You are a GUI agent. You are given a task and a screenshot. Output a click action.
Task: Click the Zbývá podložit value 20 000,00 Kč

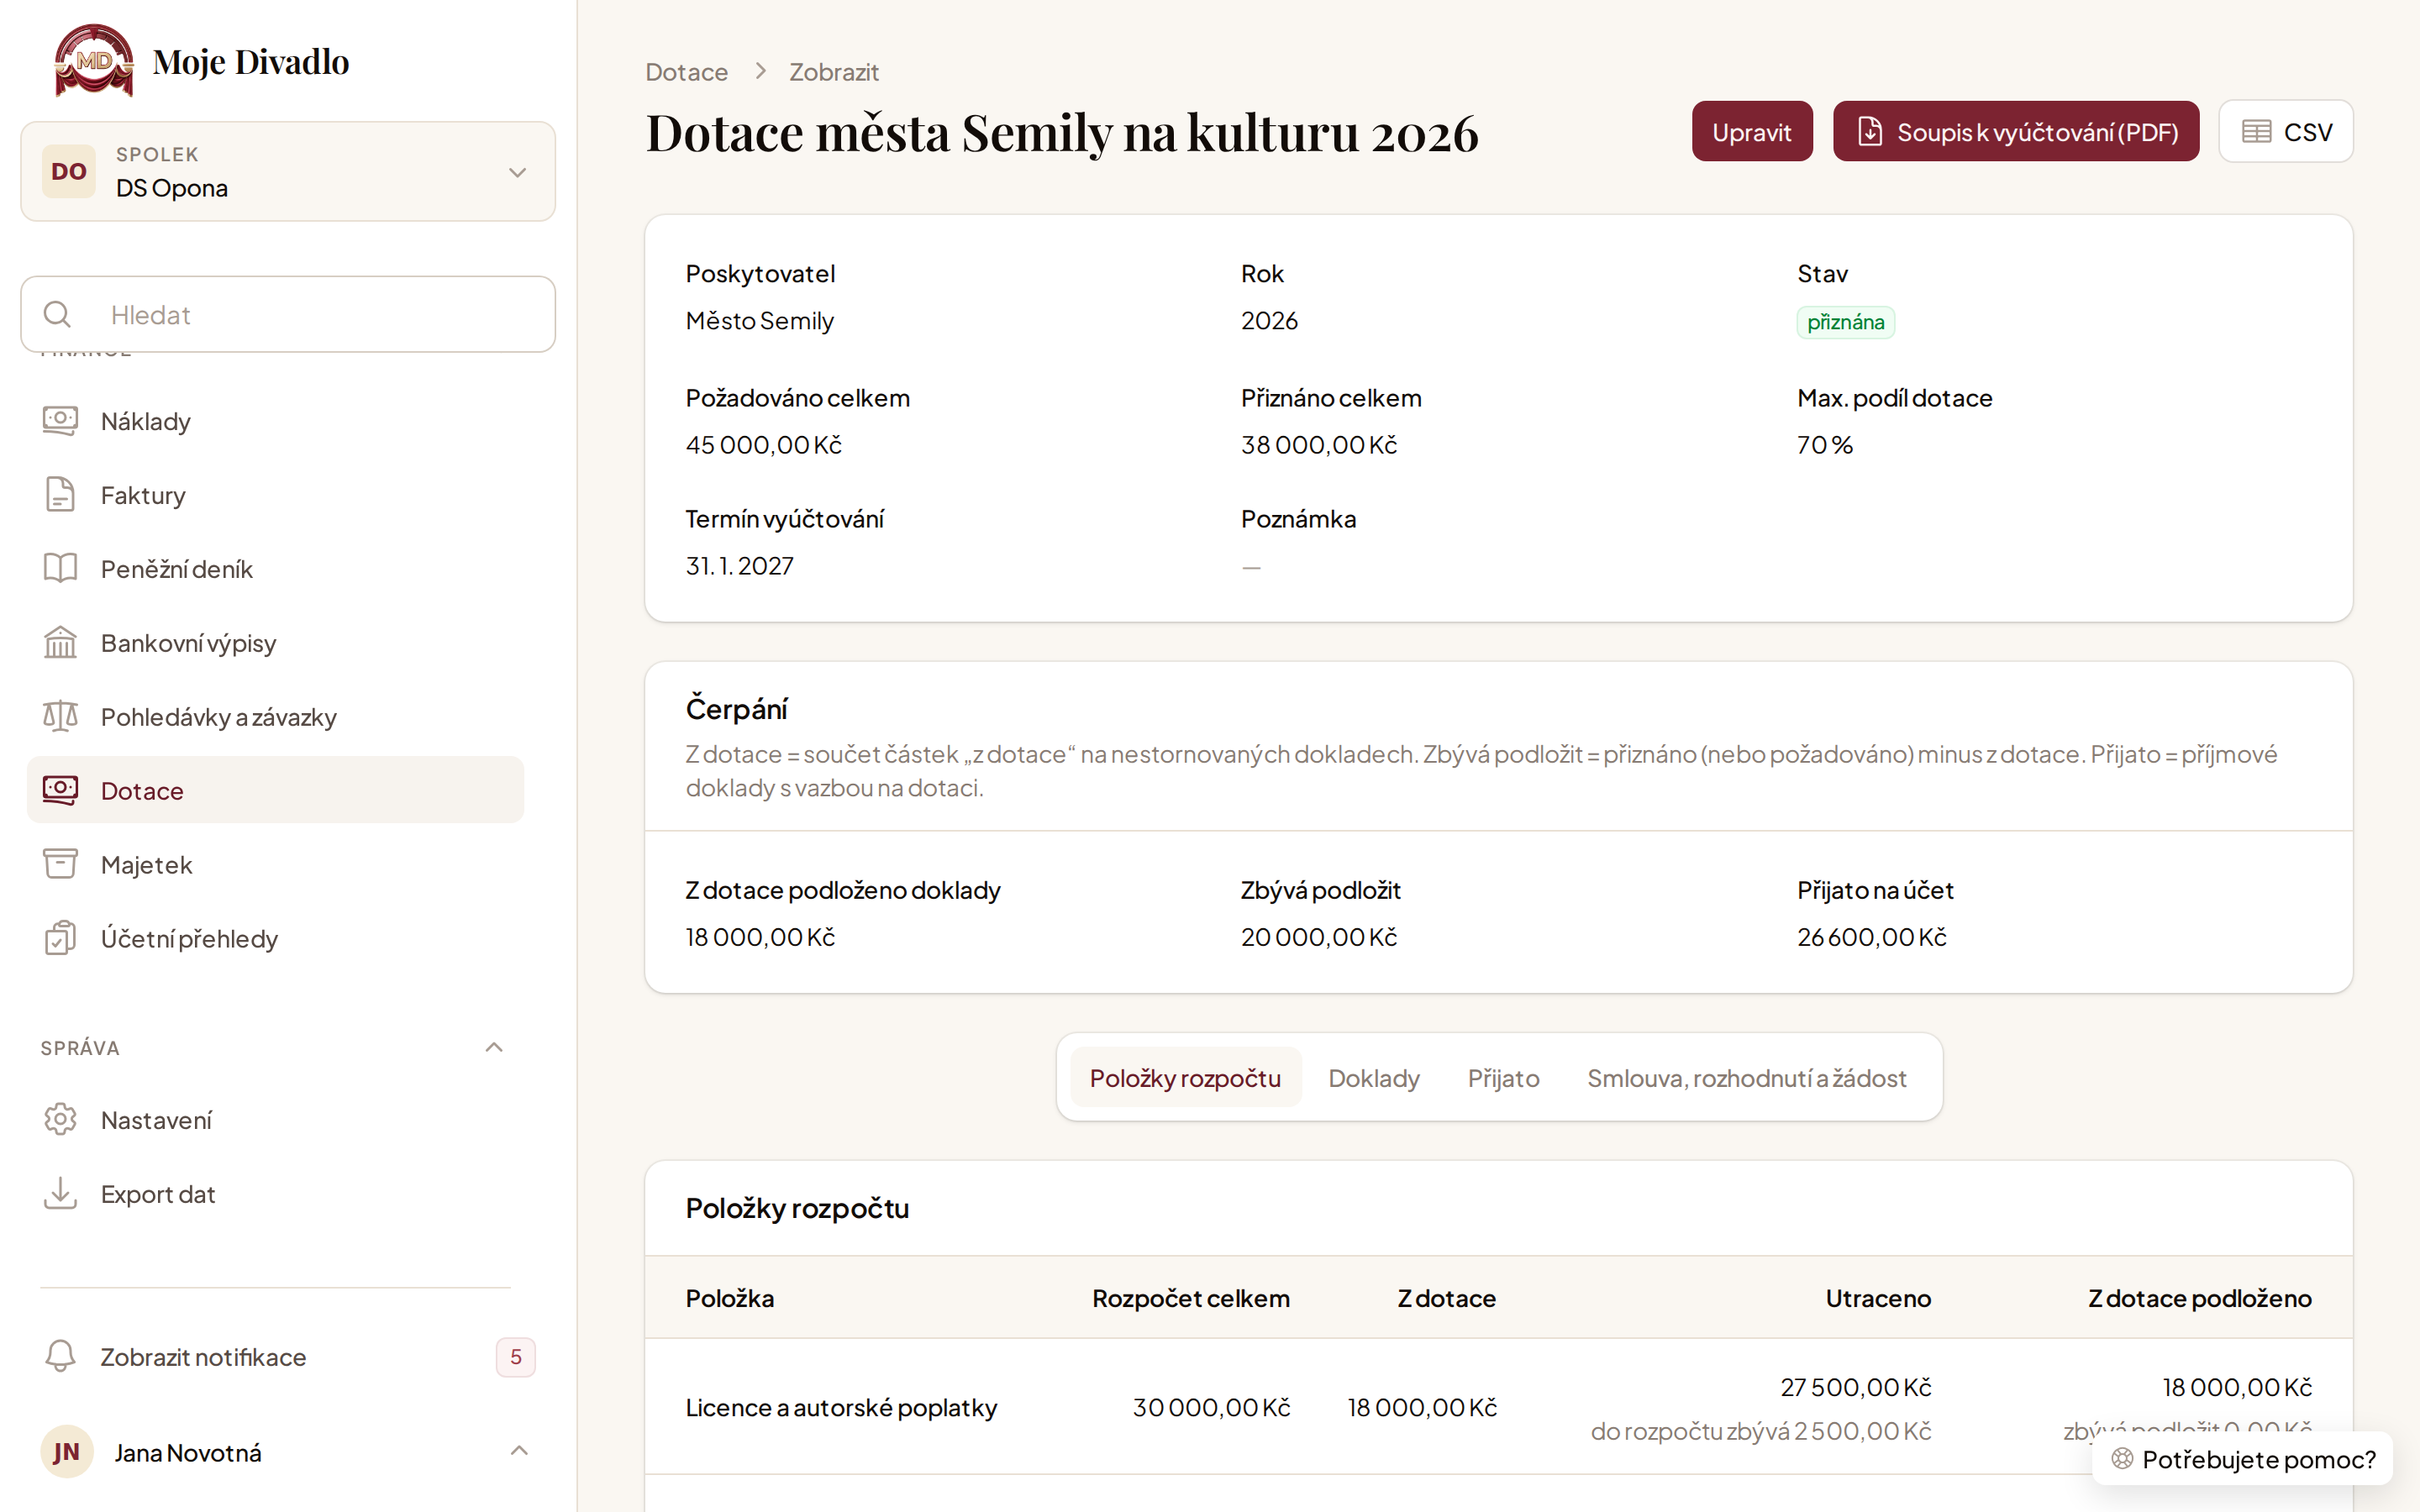click(x=1319, y=937)
